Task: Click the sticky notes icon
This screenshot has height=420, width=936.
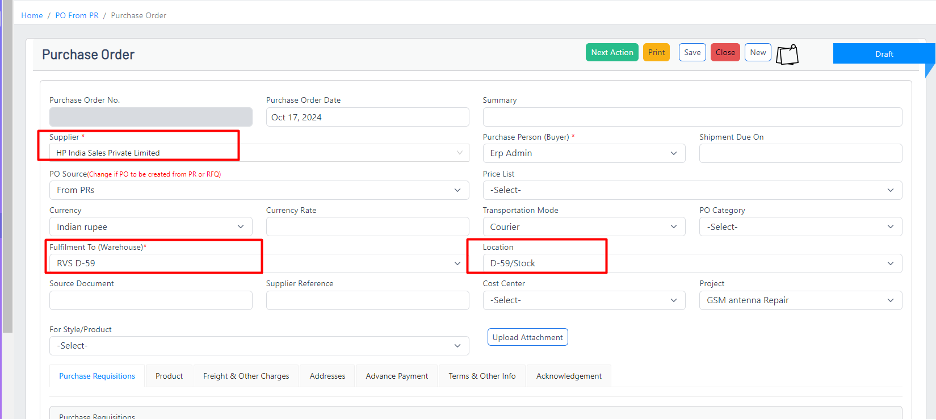Action: coord(788,53)
